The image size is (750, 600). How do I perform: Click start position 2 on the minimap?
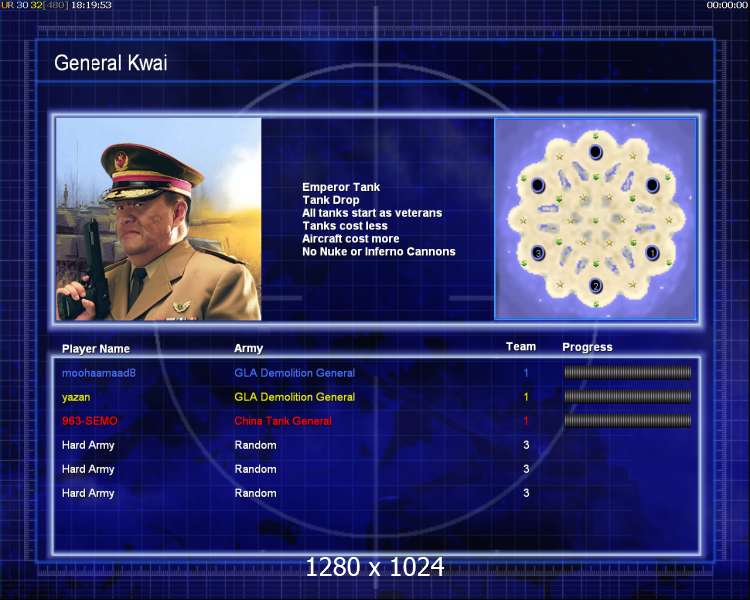[x=596, y=286]
